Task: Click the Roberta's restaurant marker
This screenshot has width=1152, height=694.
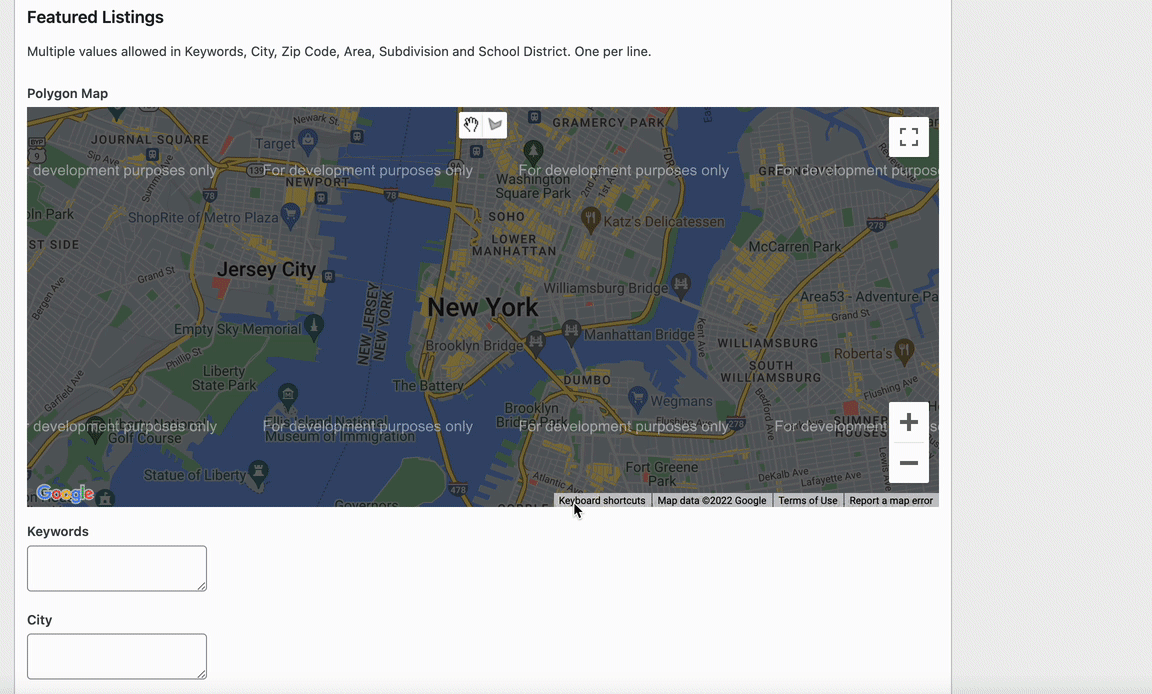Action: pyautogui.click(x=904, y=351)
